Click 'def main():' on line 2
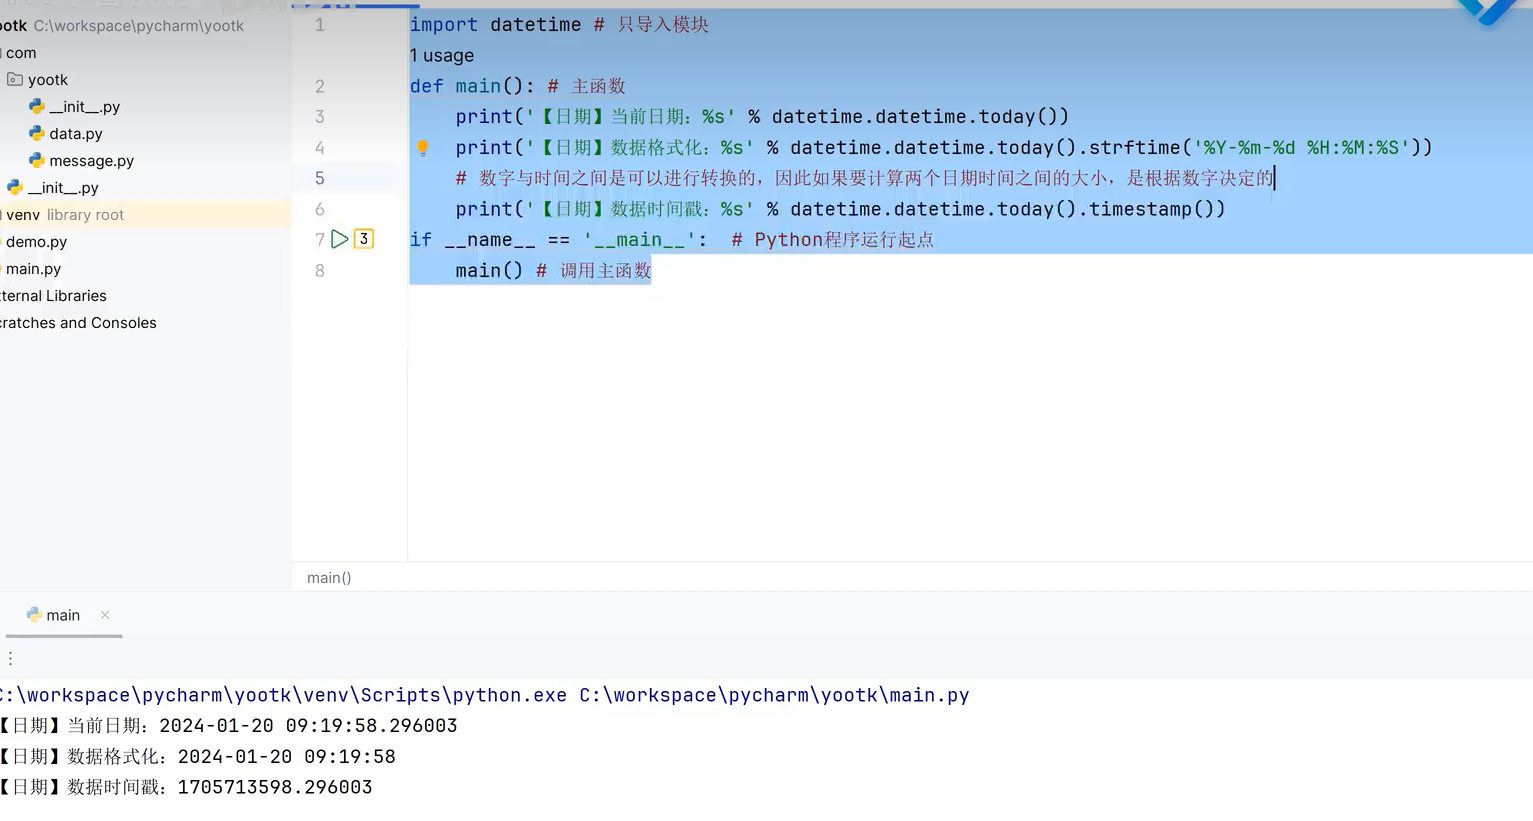Image resolution: width=1533 pixels, height=821 pixels. (x=472, y=86)
